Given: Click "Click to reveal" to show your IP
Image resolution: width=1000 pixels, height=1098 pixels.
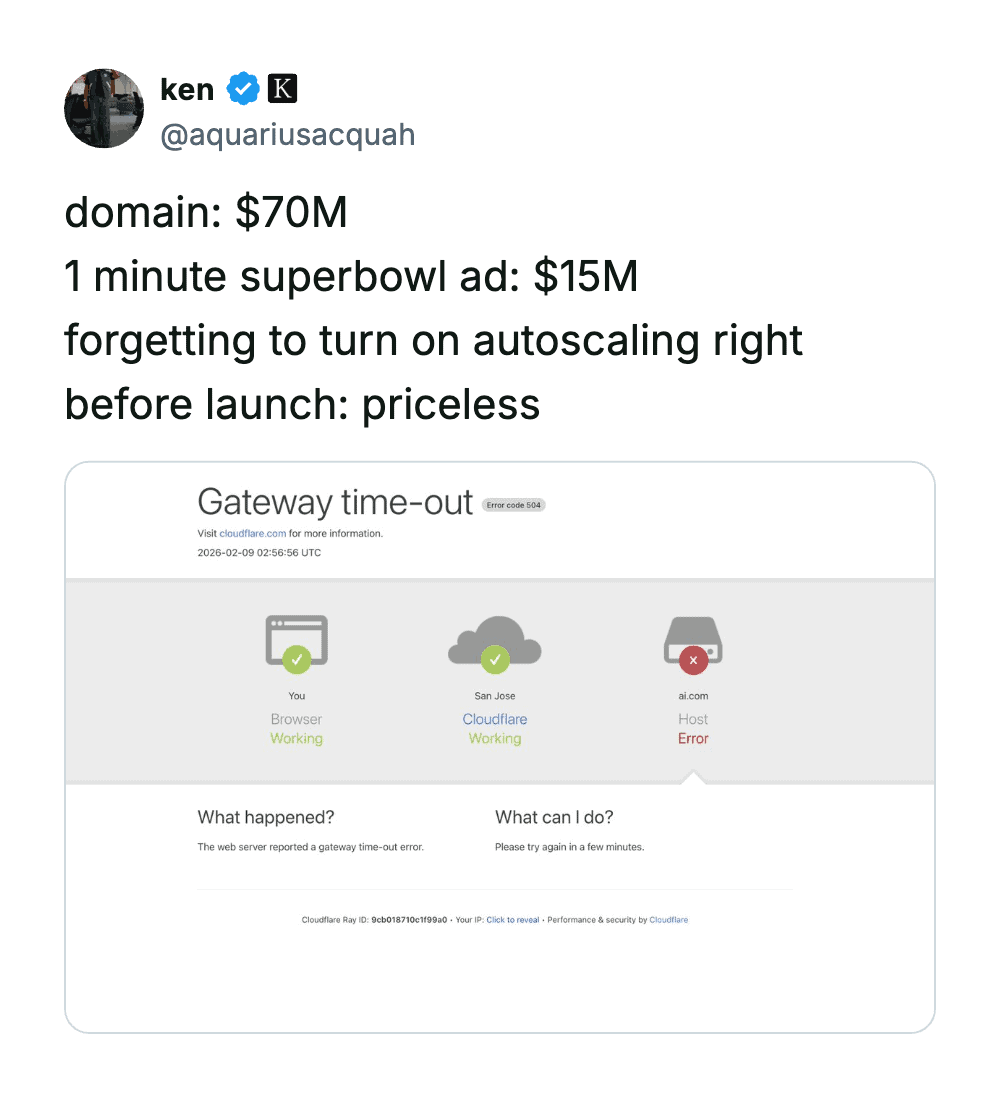Looking at the screenshot, I should [513, 920].
